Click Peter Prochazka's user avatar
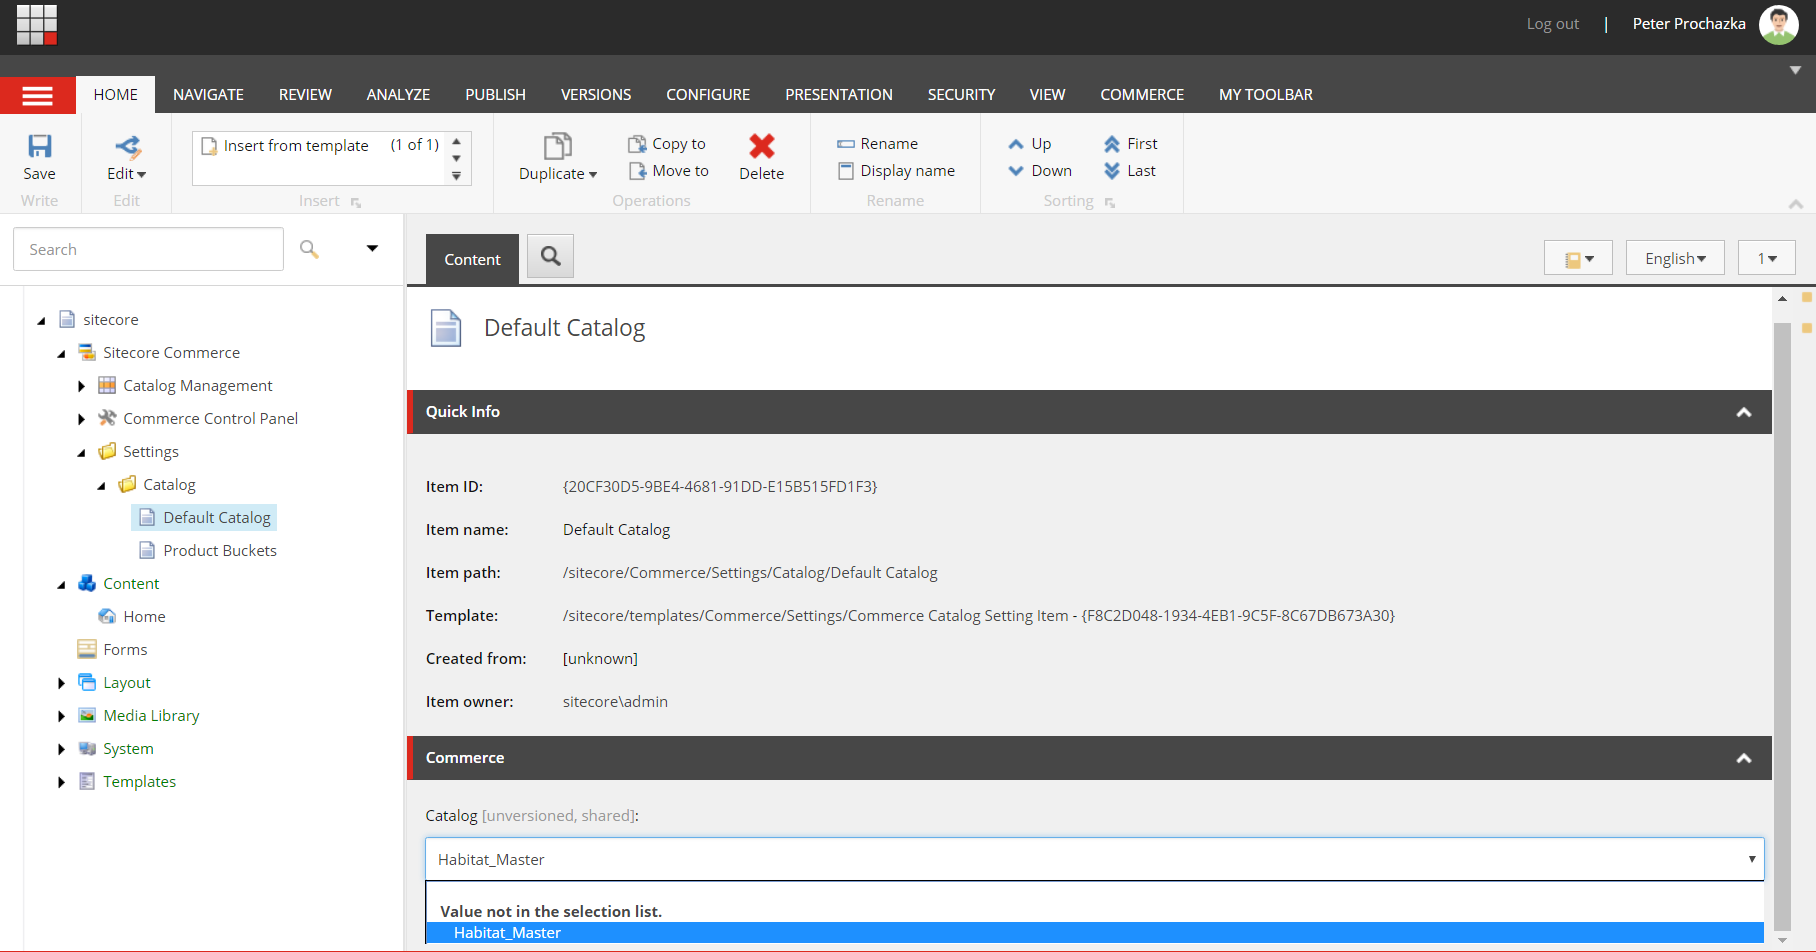Screen dimensions: 1816x952 [1778, 25]
